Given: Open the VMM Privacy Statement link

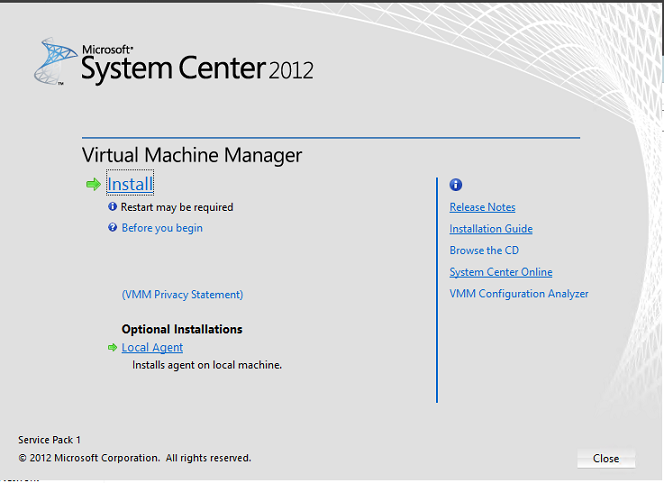Looking at the screenshot, I should 183,294.
